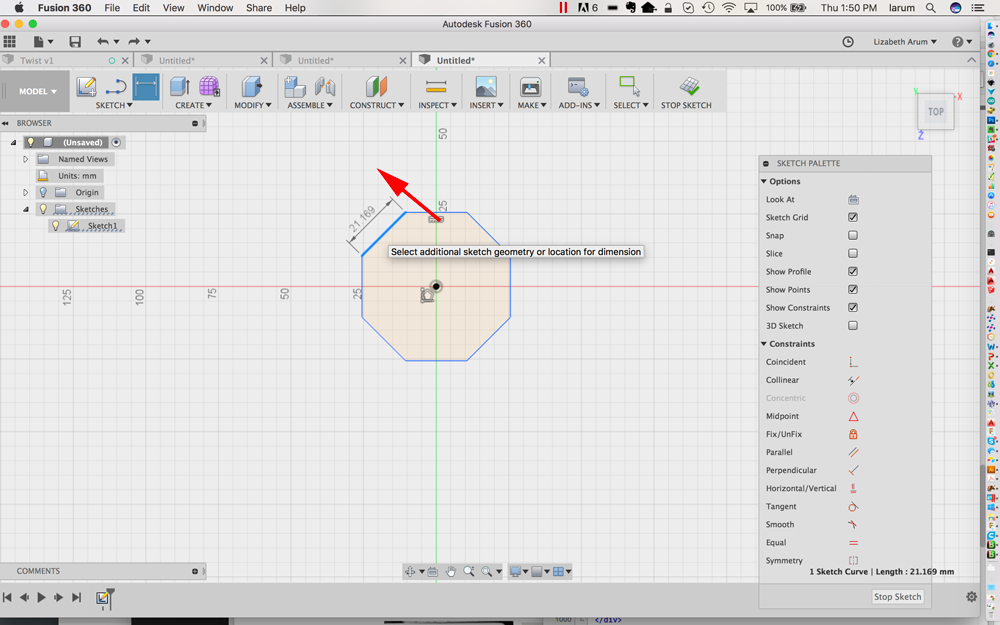Activate the Sketch Dimension tool icon

click(x=146, y=87)
